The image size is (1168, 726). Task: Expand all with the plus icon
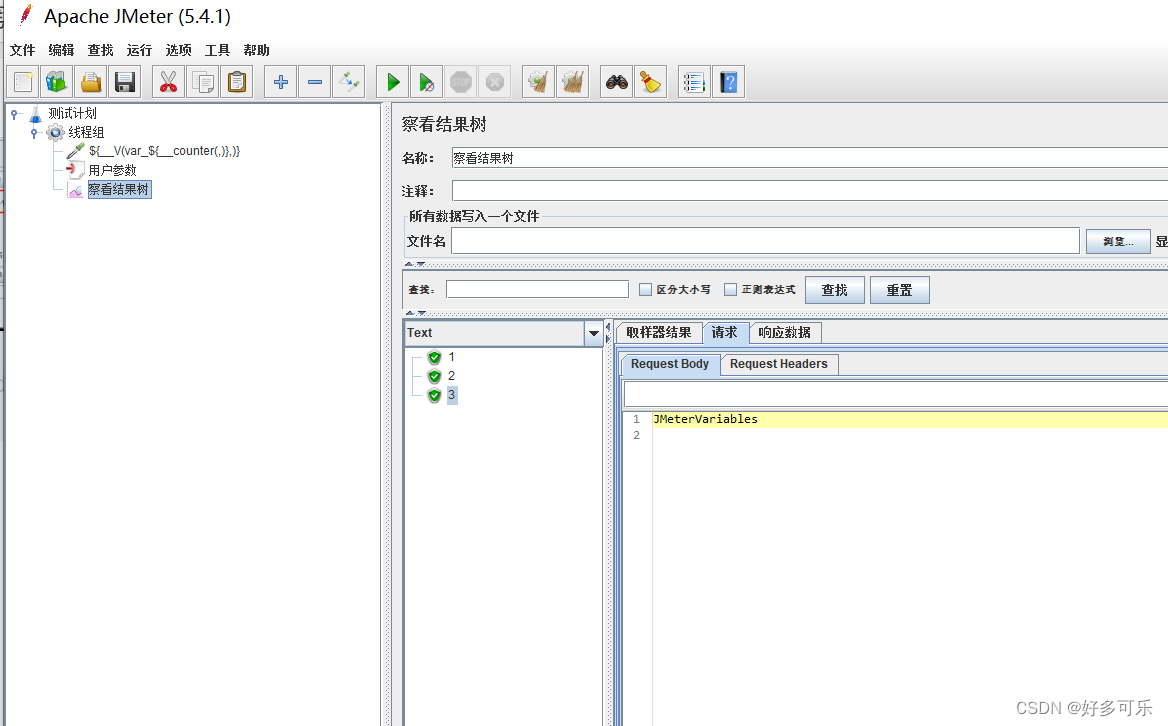(281, 82)
